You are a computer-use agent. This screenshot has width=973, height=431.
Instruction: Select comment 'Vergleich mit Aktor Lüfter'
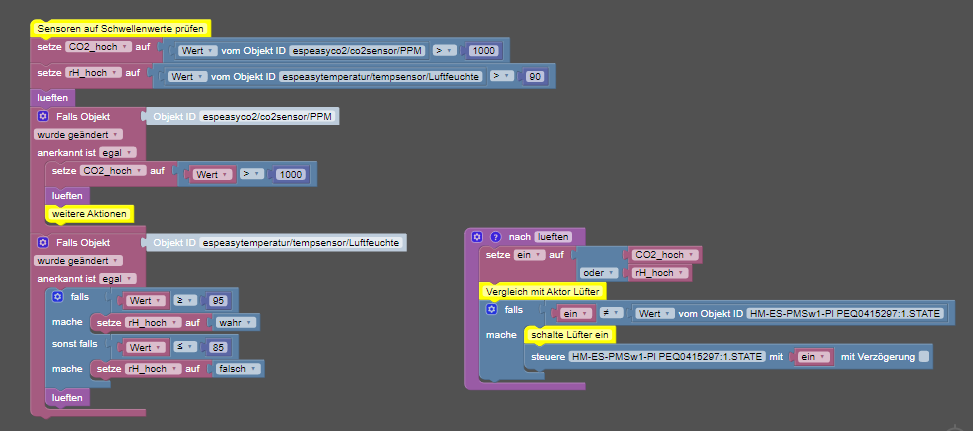[x=544, y=291]
